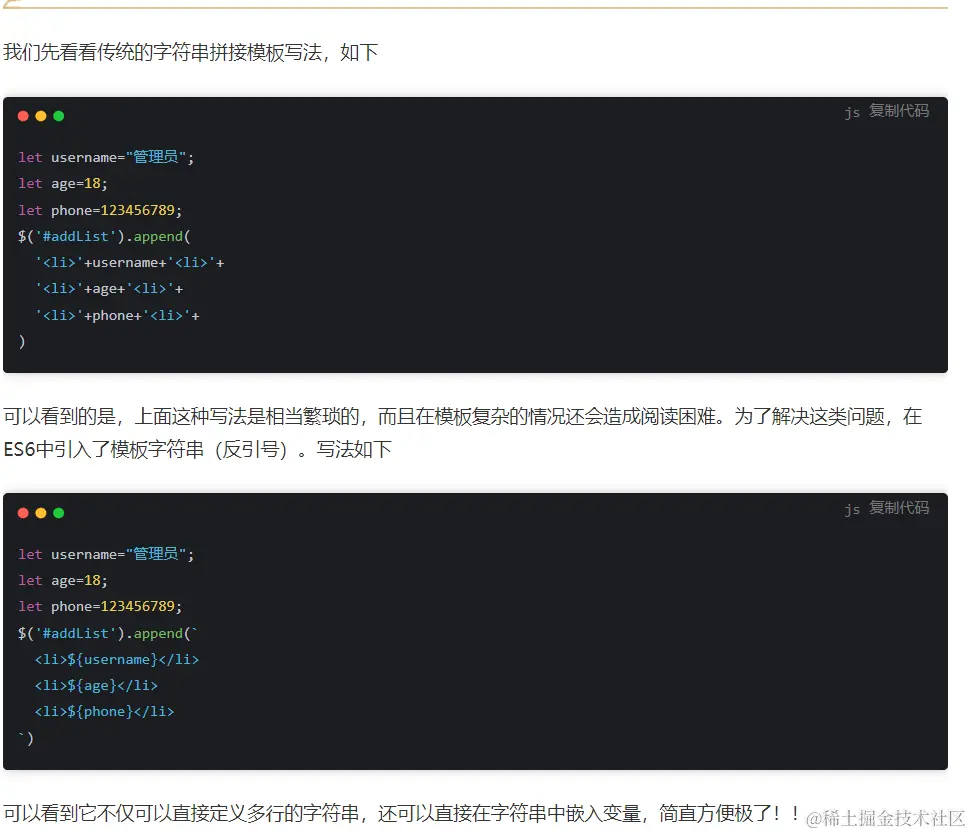Screen dimensions: 972x835
Task: Click the green dot in second code block
Action: [59, 513]
